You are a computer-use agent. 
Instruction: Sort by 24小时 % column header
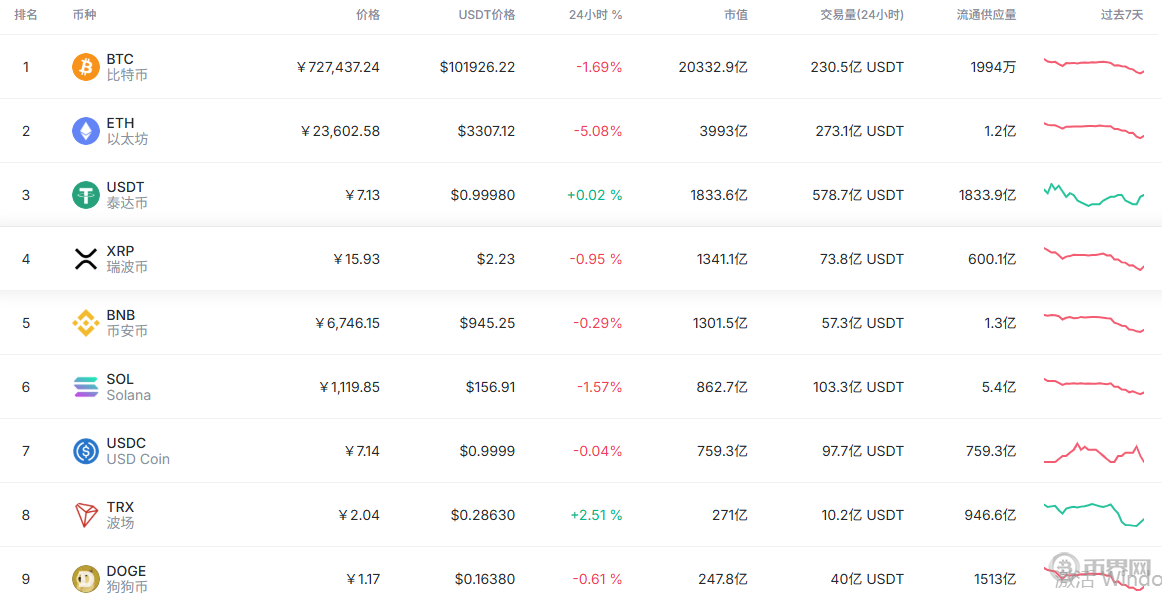point(595,15)
